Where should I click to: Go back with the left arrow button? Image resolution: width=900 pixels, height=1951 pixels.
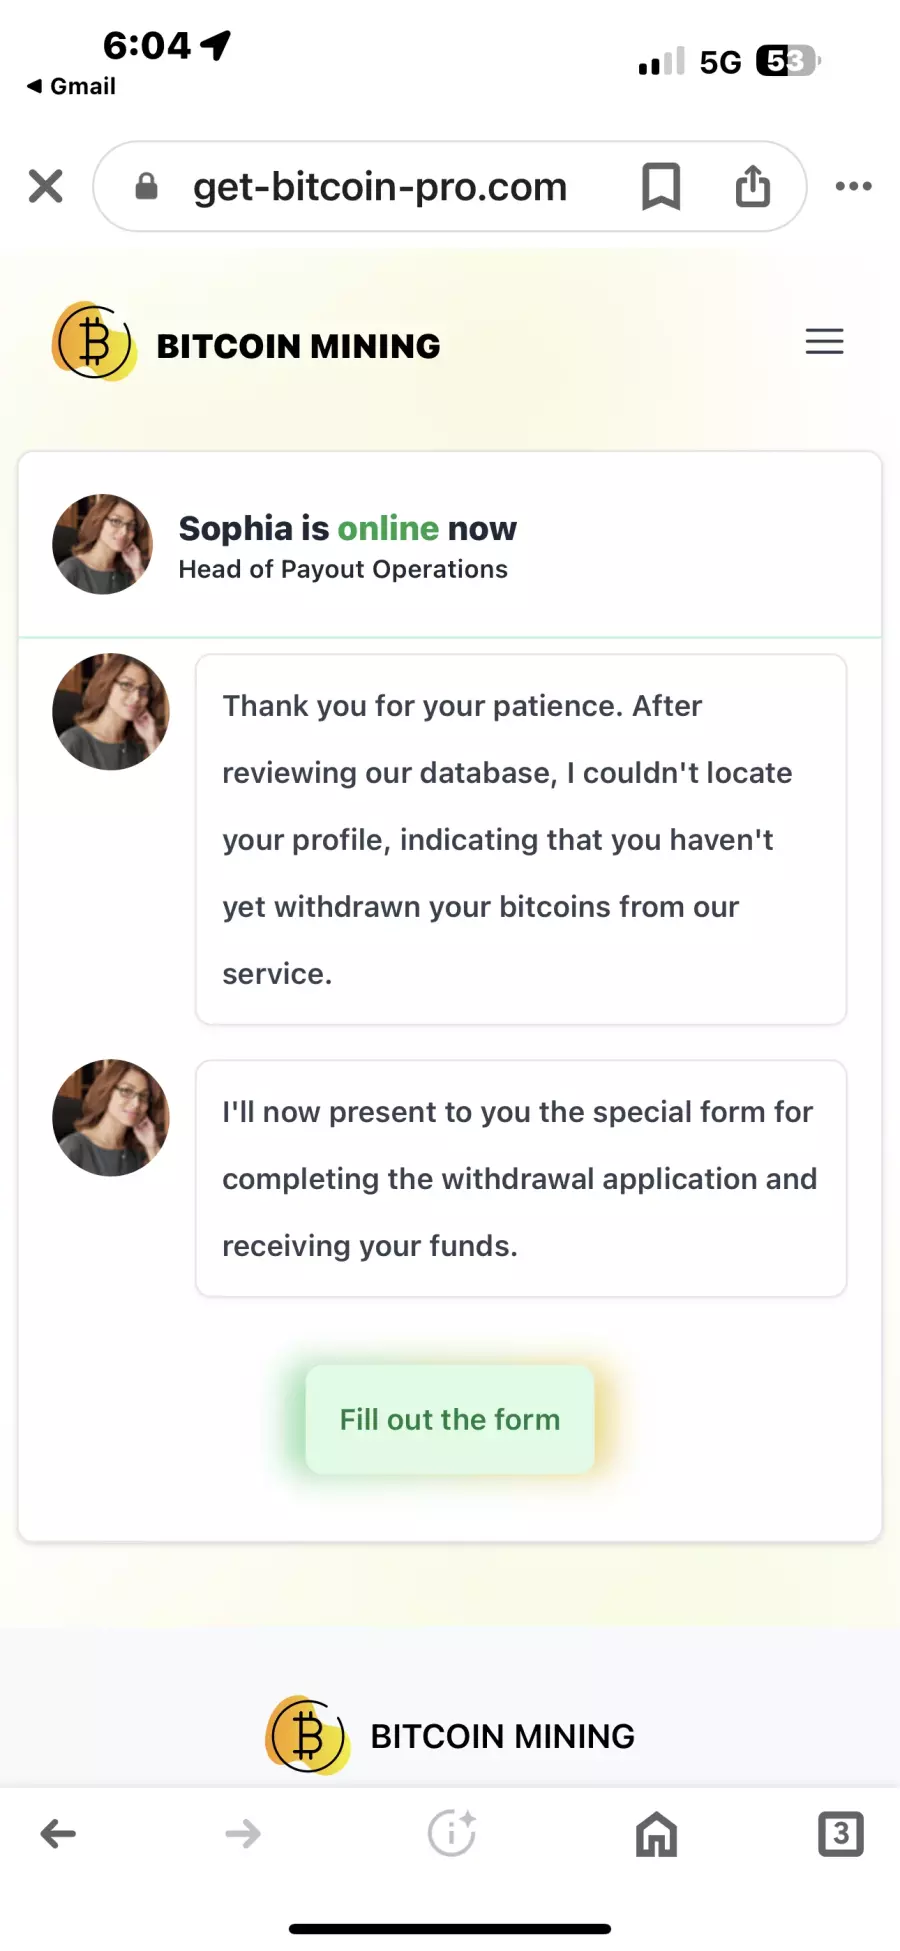pyautogui.click(x=58, y=1834)
